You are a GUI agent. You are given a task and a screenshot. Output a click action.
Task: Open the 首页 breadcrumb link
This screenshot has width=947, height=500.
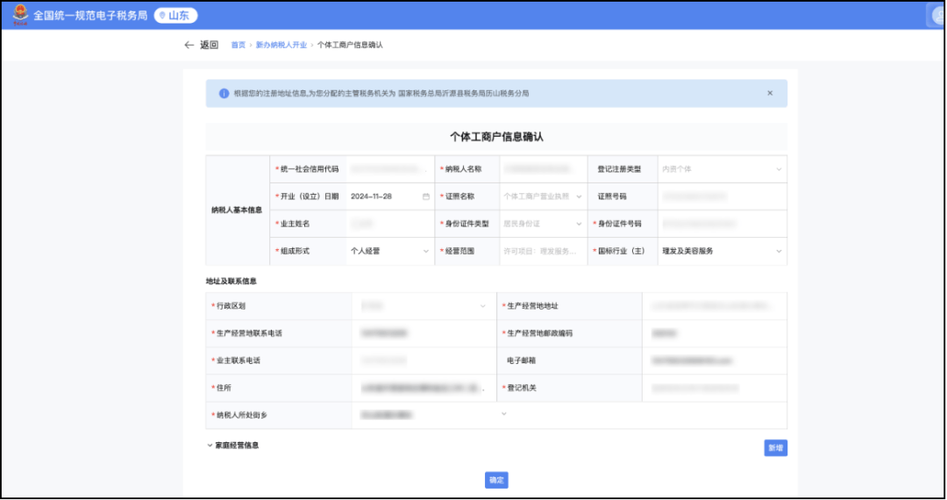coord(239,45)
